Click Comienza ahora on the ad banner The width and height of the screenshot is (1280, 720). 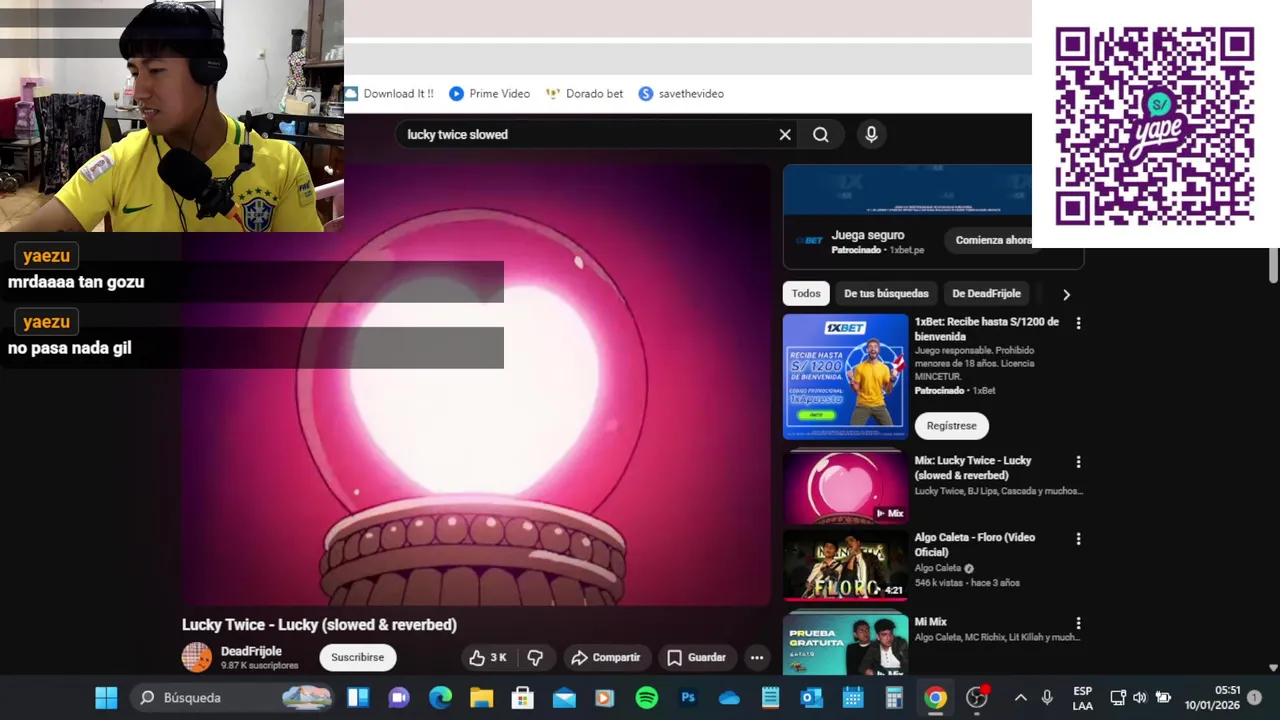click(x=993, y=240)
